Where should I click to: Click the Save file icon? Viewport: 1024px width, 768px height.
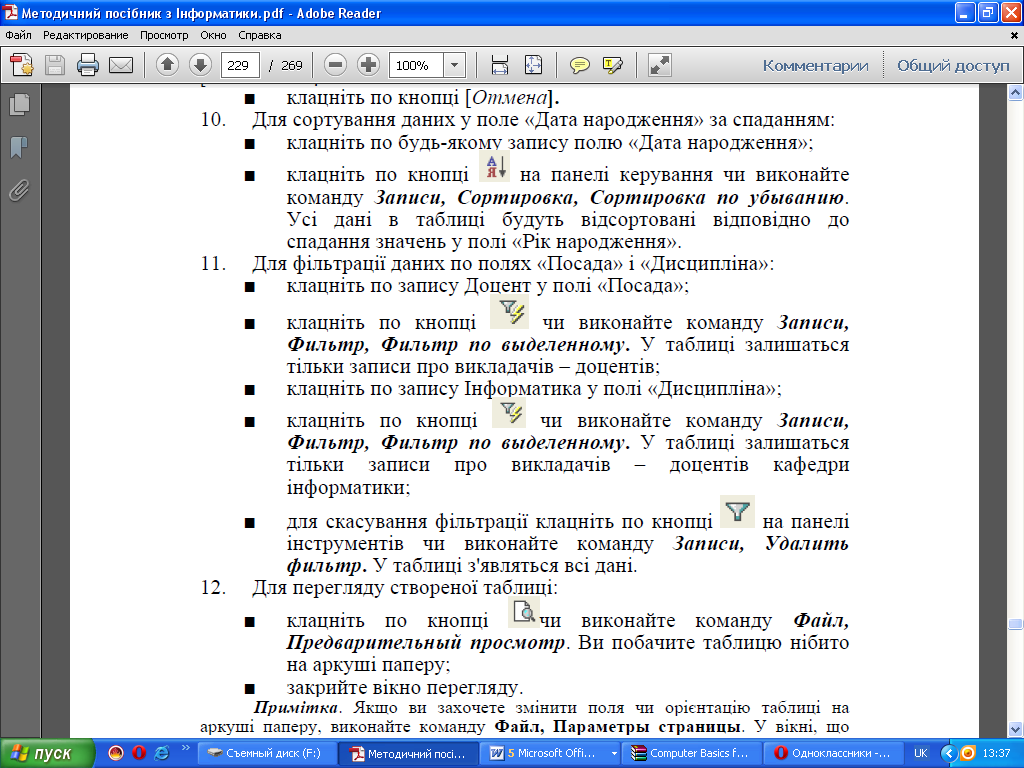55,65
